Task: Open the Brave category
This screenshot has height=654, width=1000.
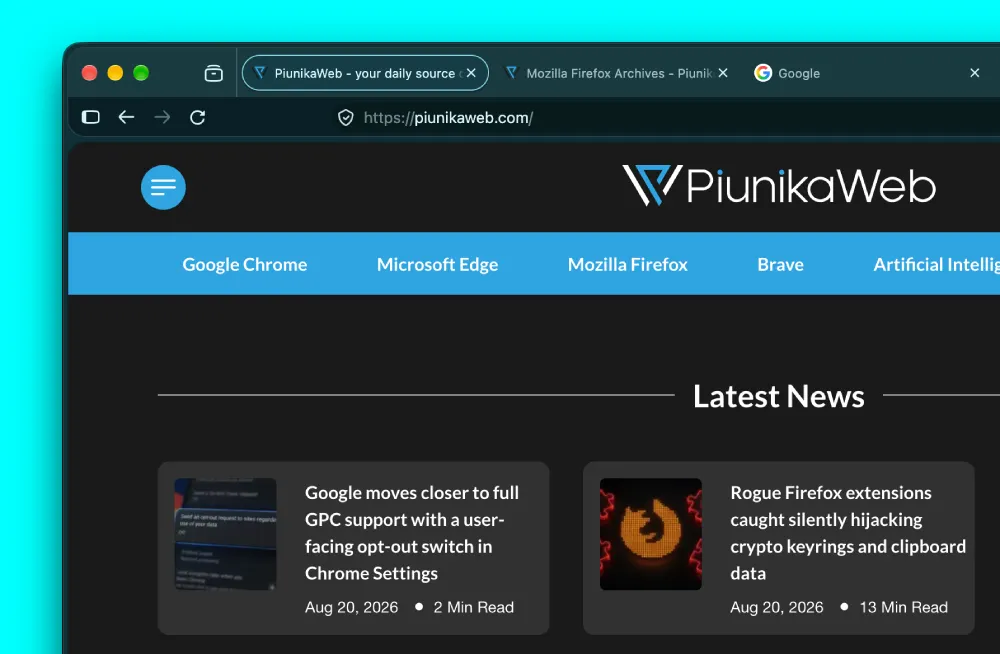Action: [780, 264]
